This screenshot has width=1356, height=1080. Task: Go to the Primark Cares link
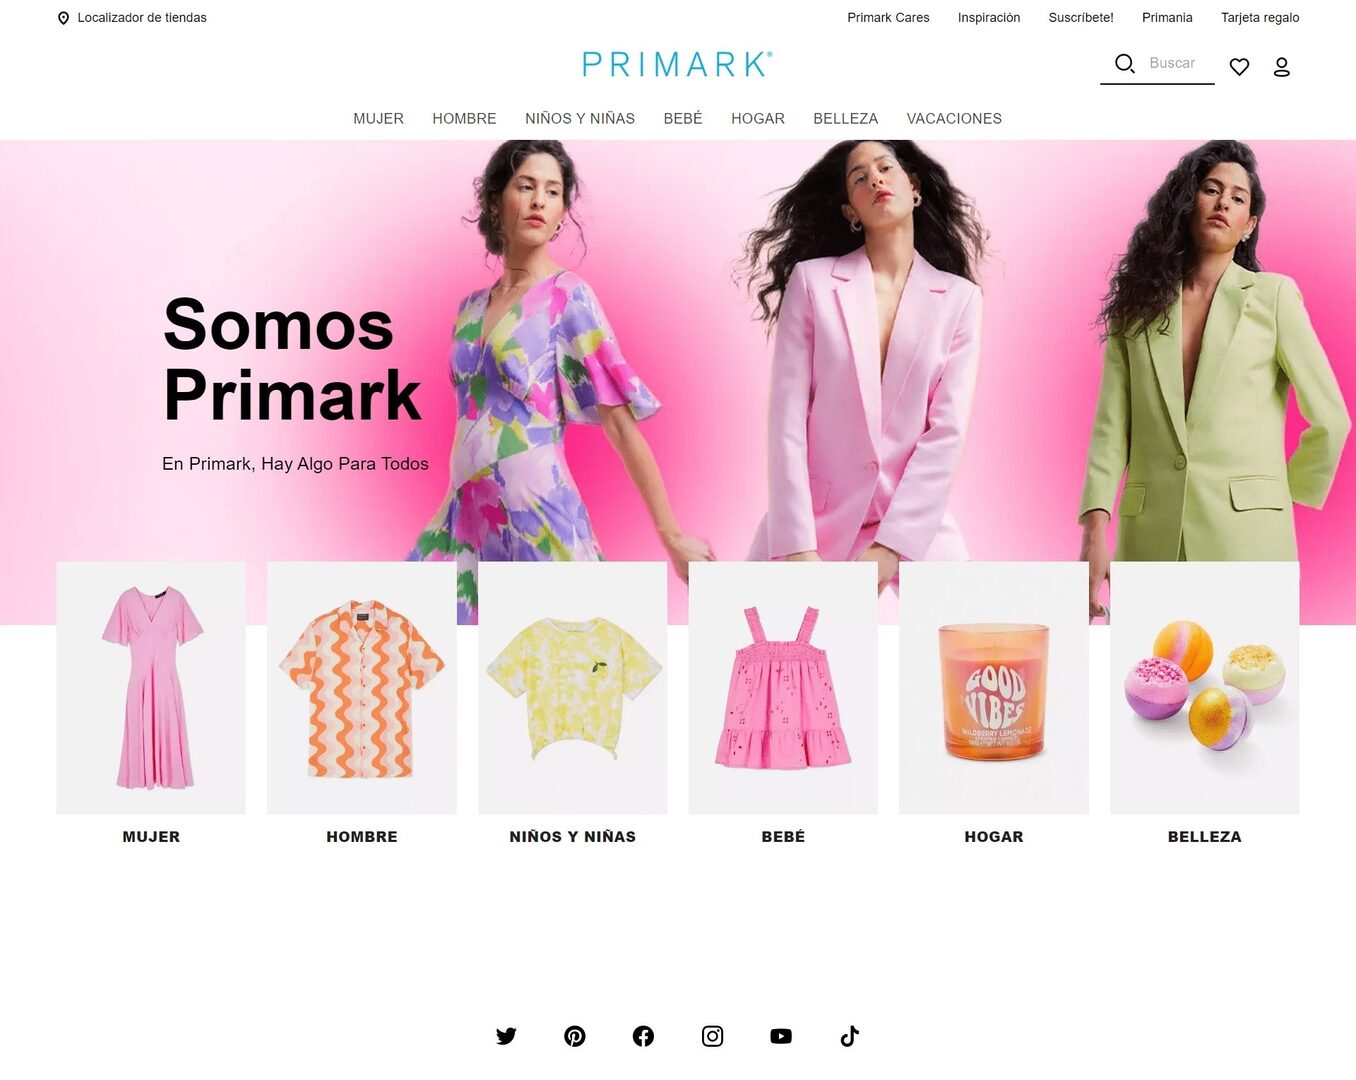[888, 18]
